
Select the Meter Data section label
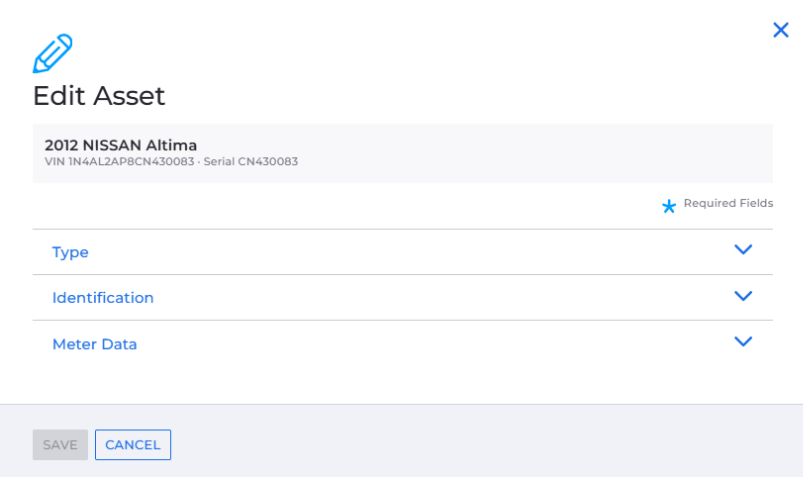(x=95, y=344)
